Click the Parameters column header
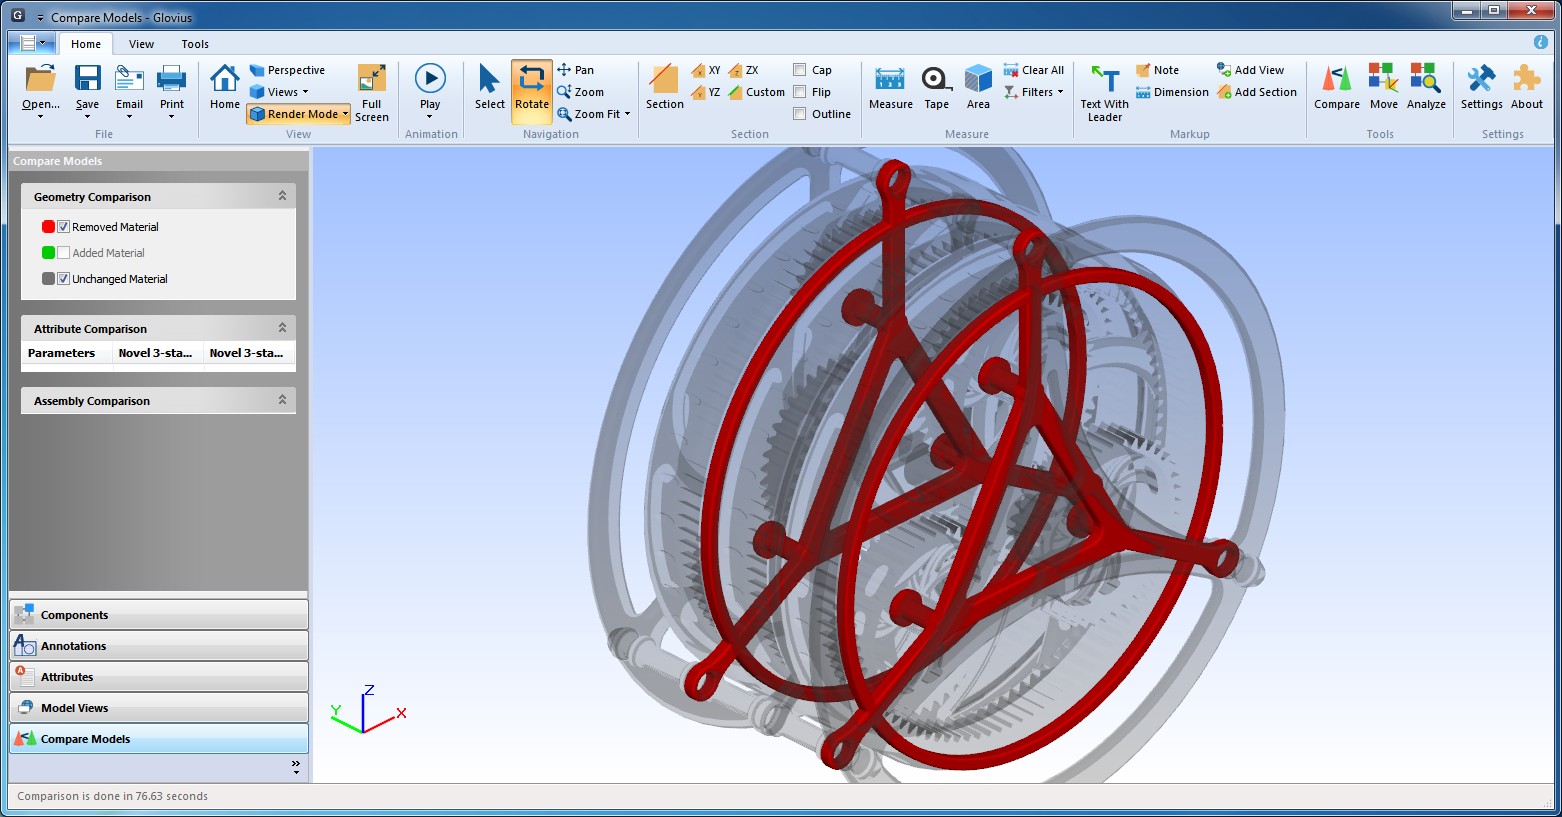 (x=67, y=353)
